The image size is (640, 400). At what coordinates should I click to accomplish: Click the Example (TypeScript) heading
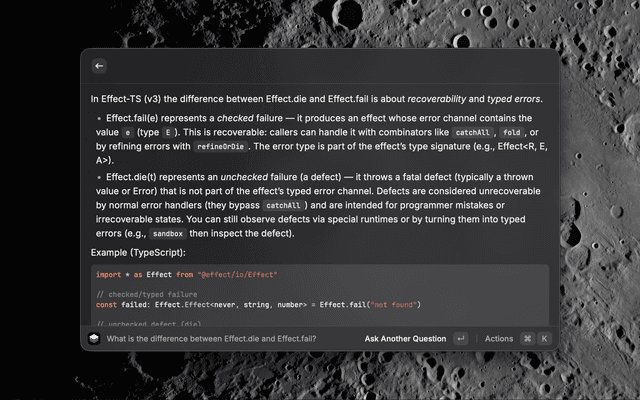138,253
